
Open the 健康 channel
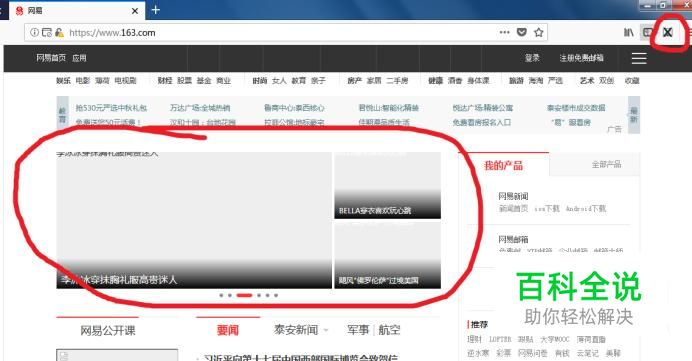[x=436, y=81]
